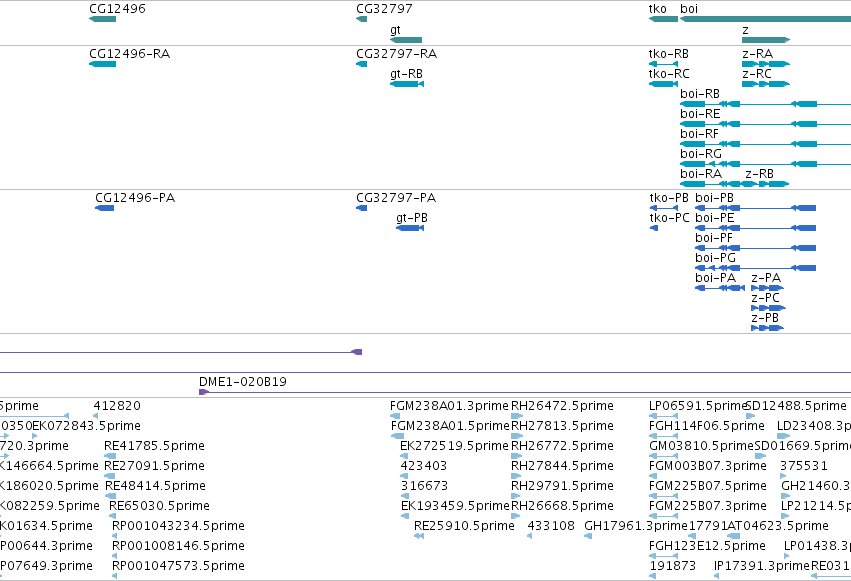Select the boi-RB transcript

pos(765,104)
